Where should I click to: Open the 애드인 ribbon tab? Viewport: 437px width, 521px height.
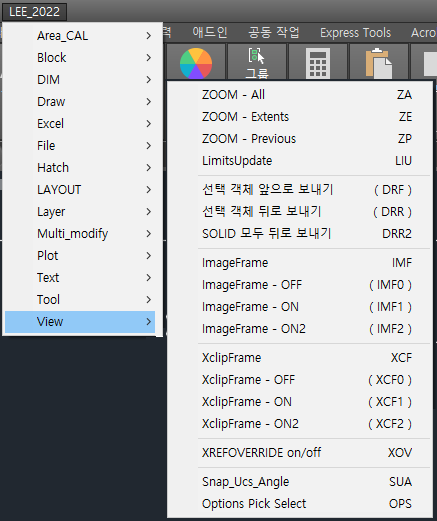click(210, 33)
